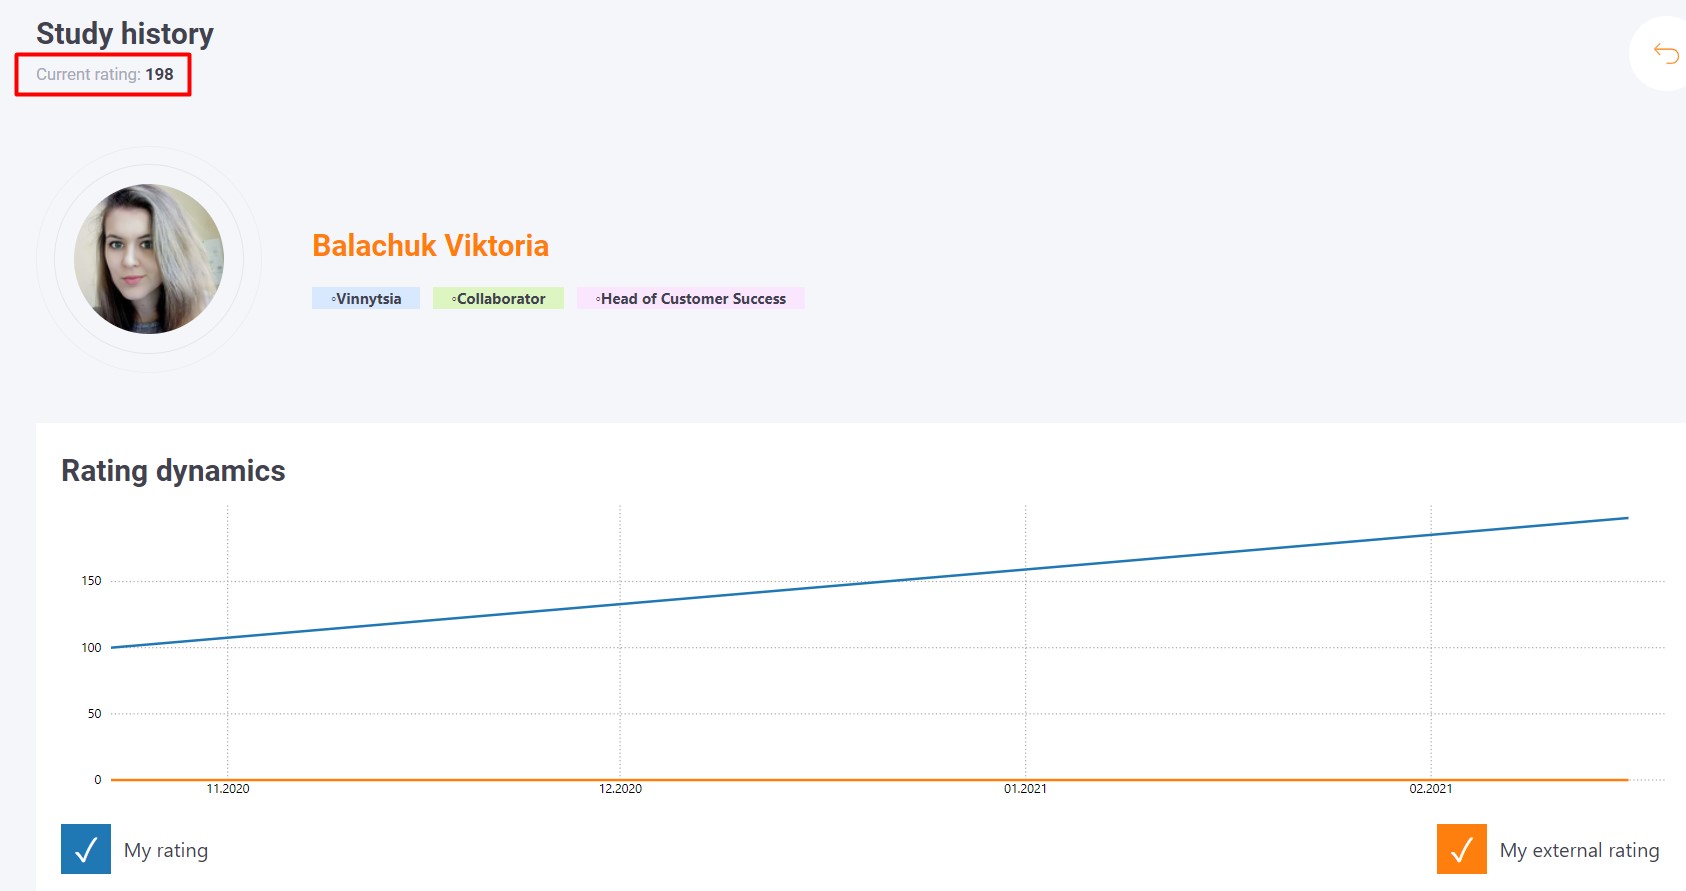Viewport: 1686px width, 891px height.
Task: Click the 100 y-axis value
Action: [91, 648]
